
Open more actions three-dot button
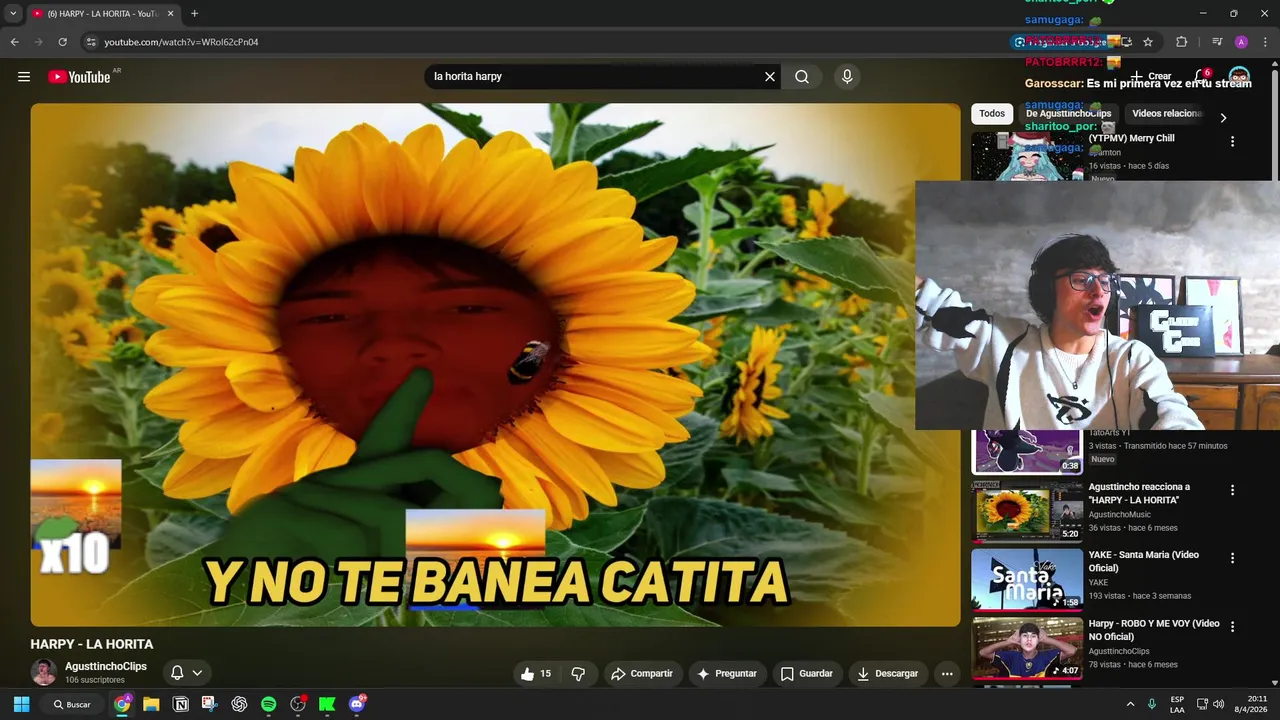947,674
